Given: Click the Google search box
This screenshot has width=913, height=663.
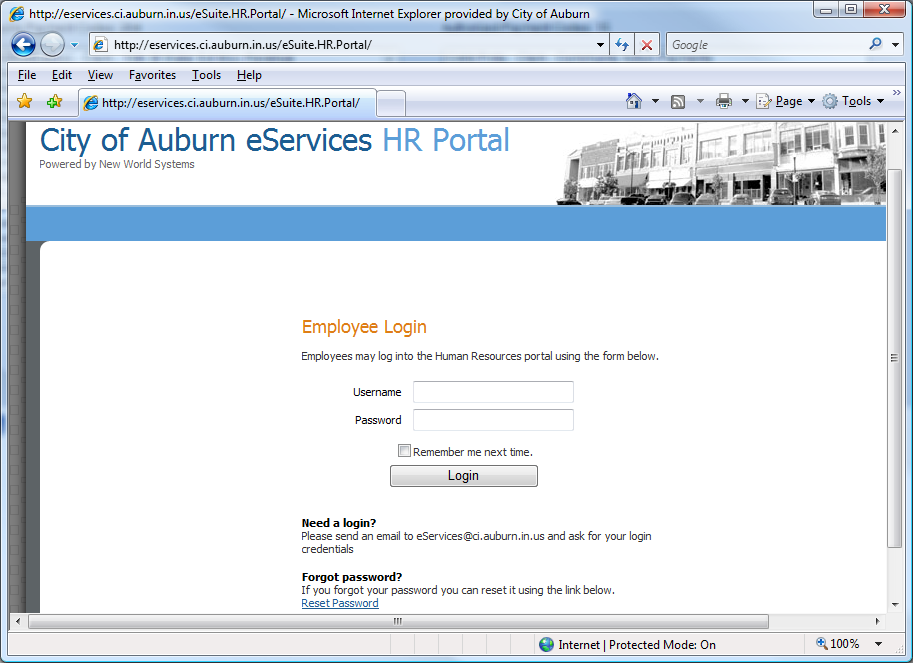Looking at the screenshot, I should click(x=766, y=45).
